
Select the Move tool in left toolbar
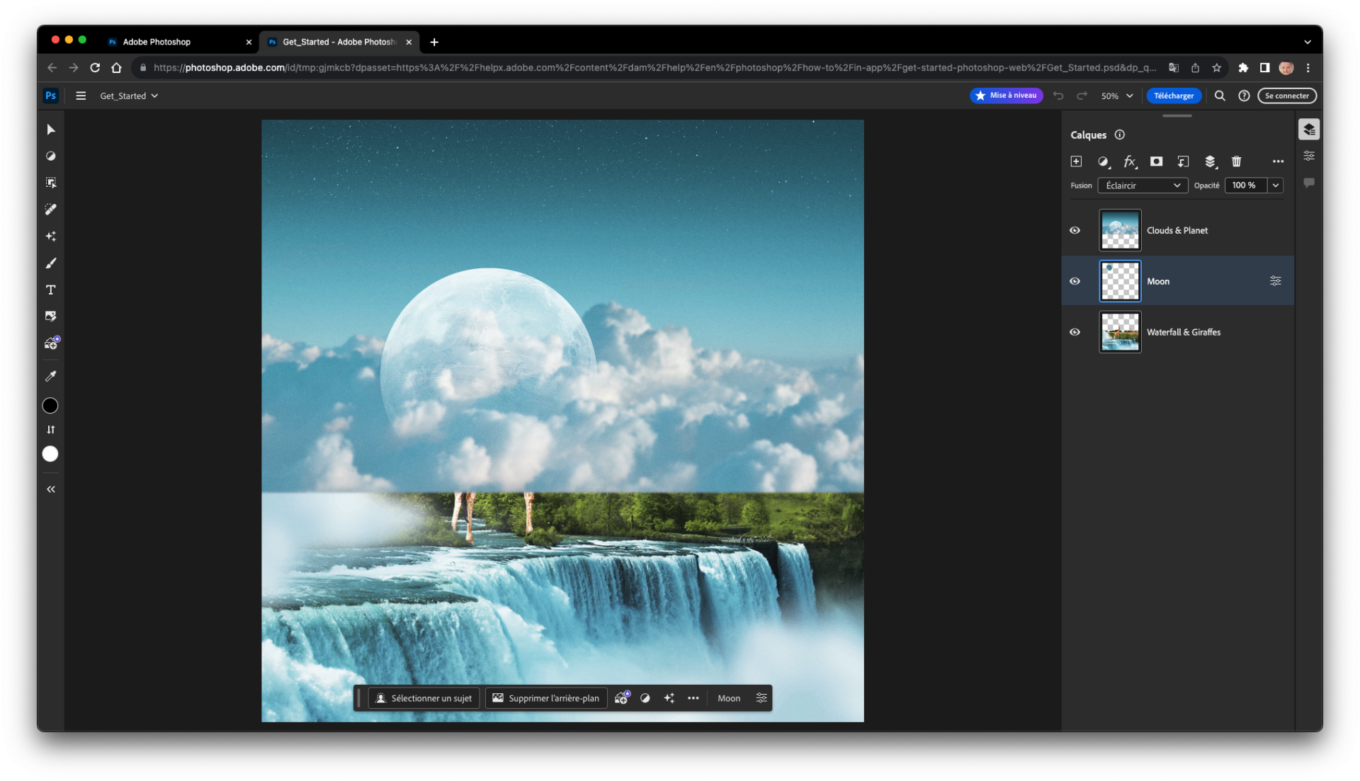pyautogui.click(x=51, y=130)
